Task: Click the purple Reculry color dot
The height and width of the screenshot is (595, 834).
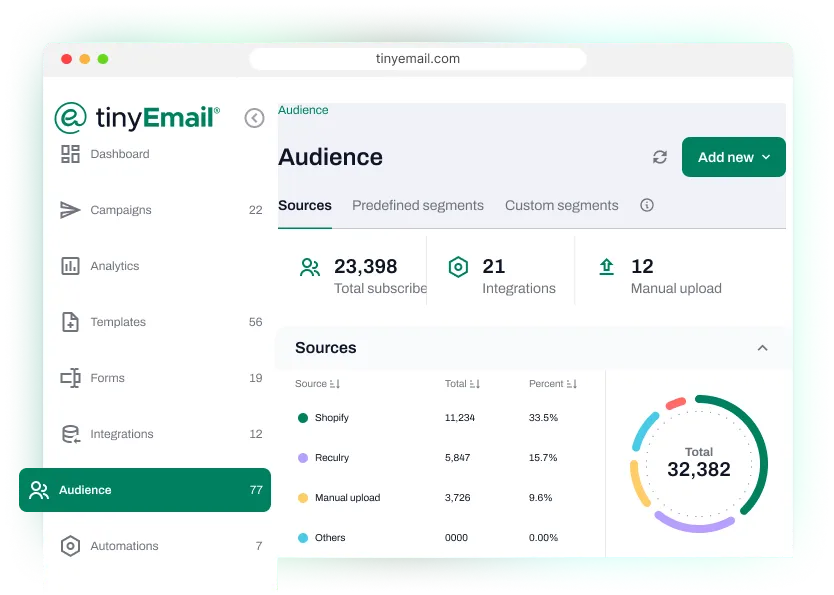Action: 303,458
